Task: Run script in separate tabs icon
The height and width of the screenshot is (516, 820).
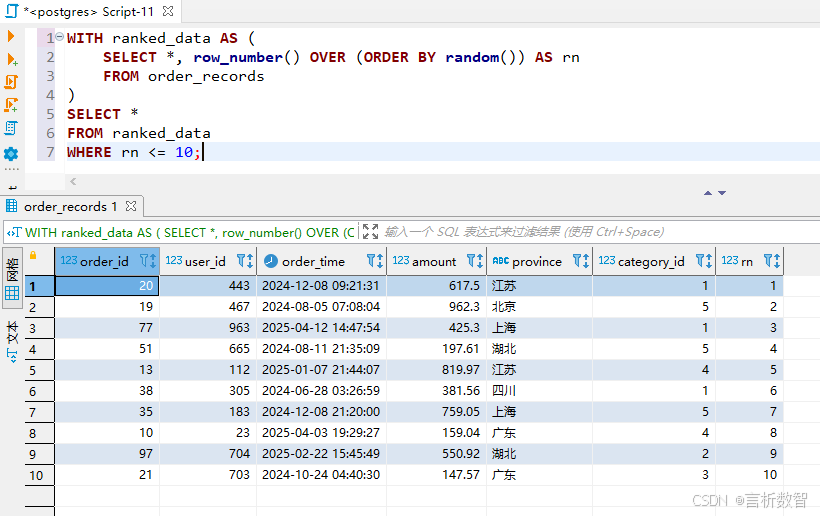Action: click(x=11, y=105)
